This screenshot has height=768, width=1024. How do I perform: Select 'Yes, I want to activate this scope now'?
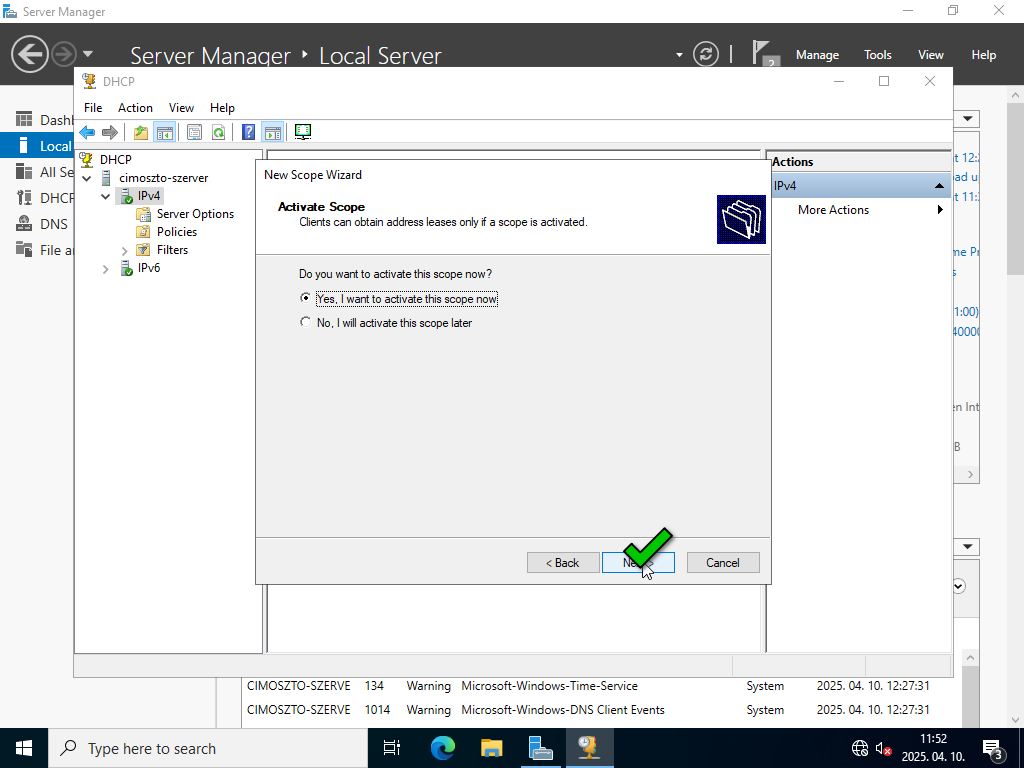tap(306, 299)
